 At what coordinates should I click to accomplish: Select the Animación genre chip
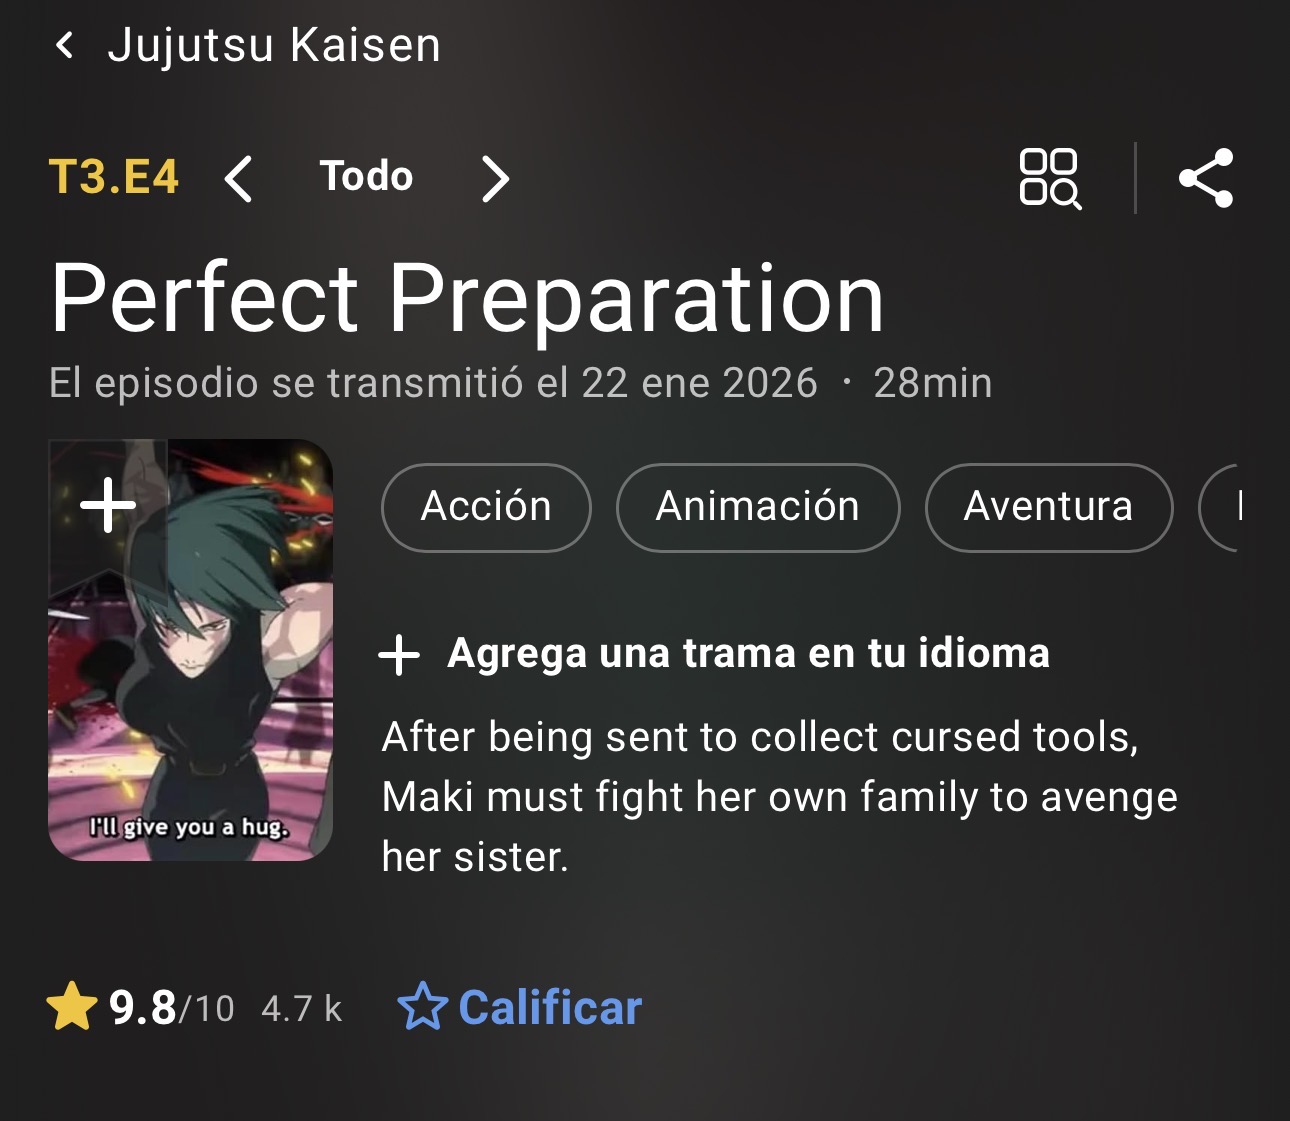tap(758, 507)
